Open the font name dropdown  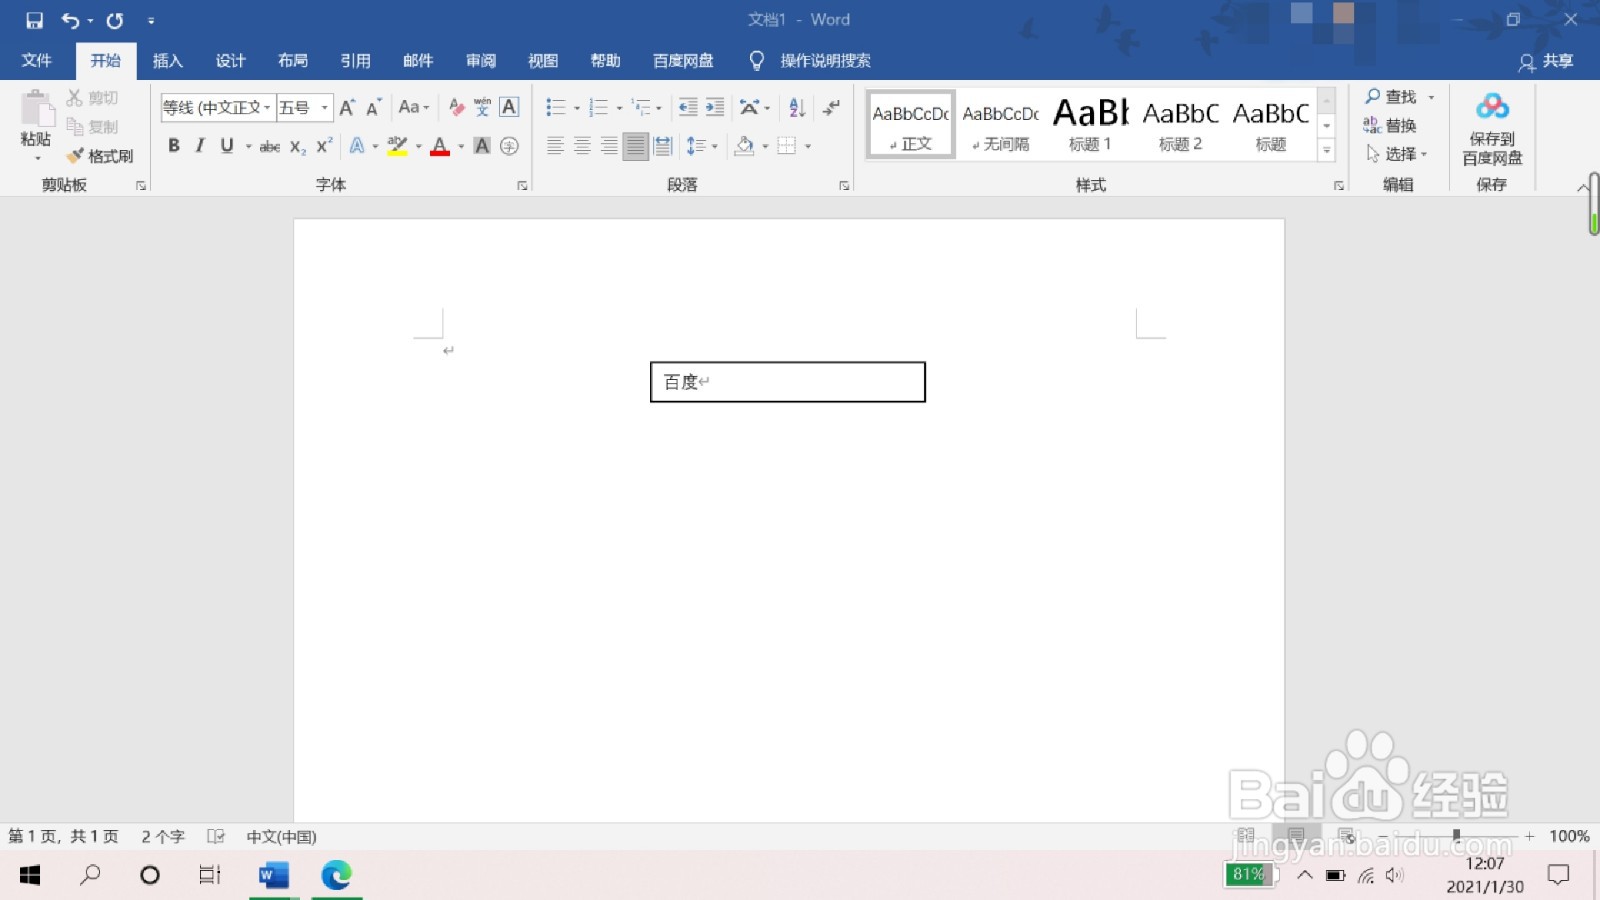[x=267, y=108]
